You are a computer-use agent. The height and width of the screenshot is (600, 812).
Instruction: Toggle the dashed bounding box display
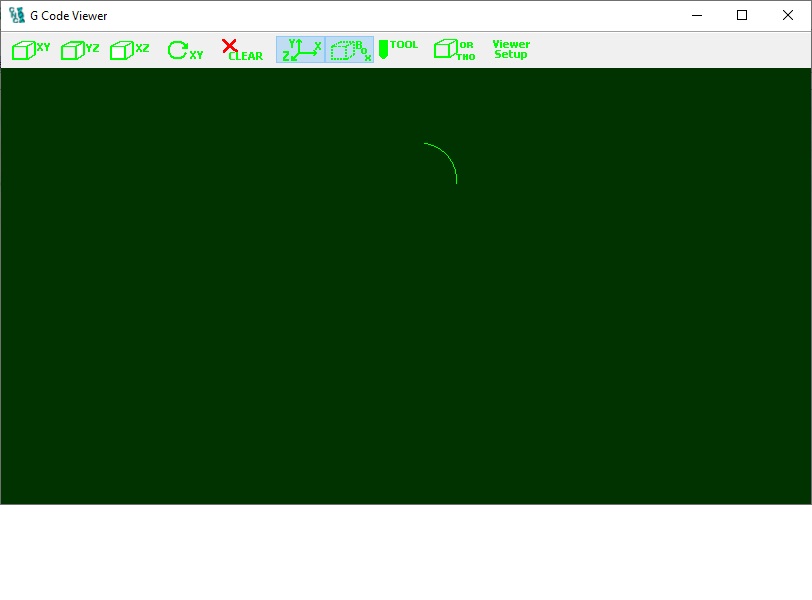(x=350, y=50)
